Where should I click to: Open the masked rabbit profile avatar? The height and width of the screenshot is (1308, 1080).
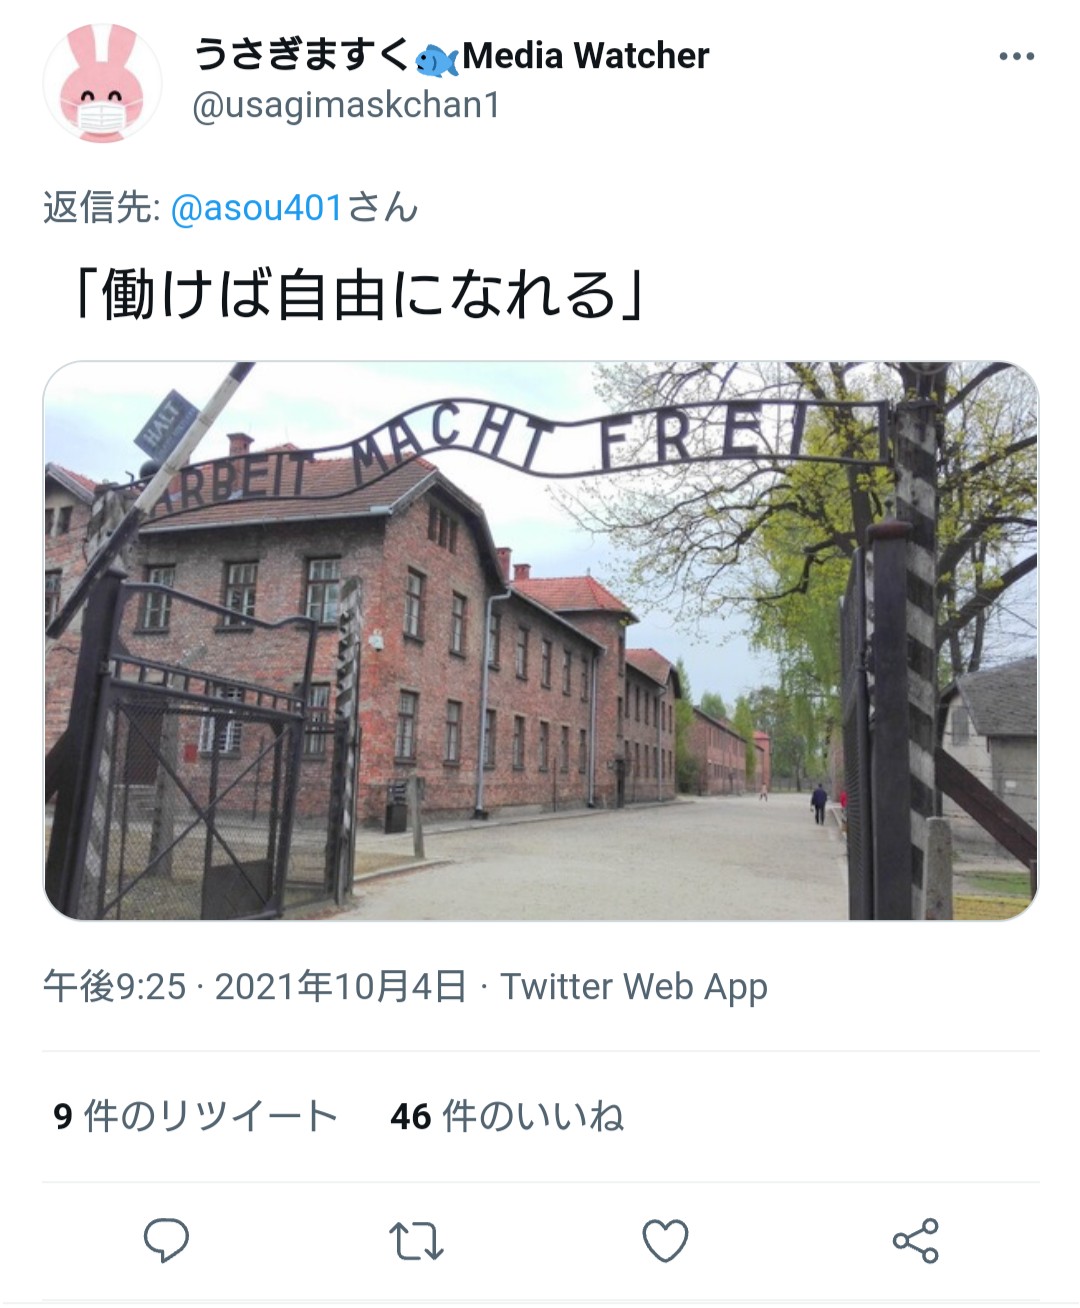click(x=102, y=83)
